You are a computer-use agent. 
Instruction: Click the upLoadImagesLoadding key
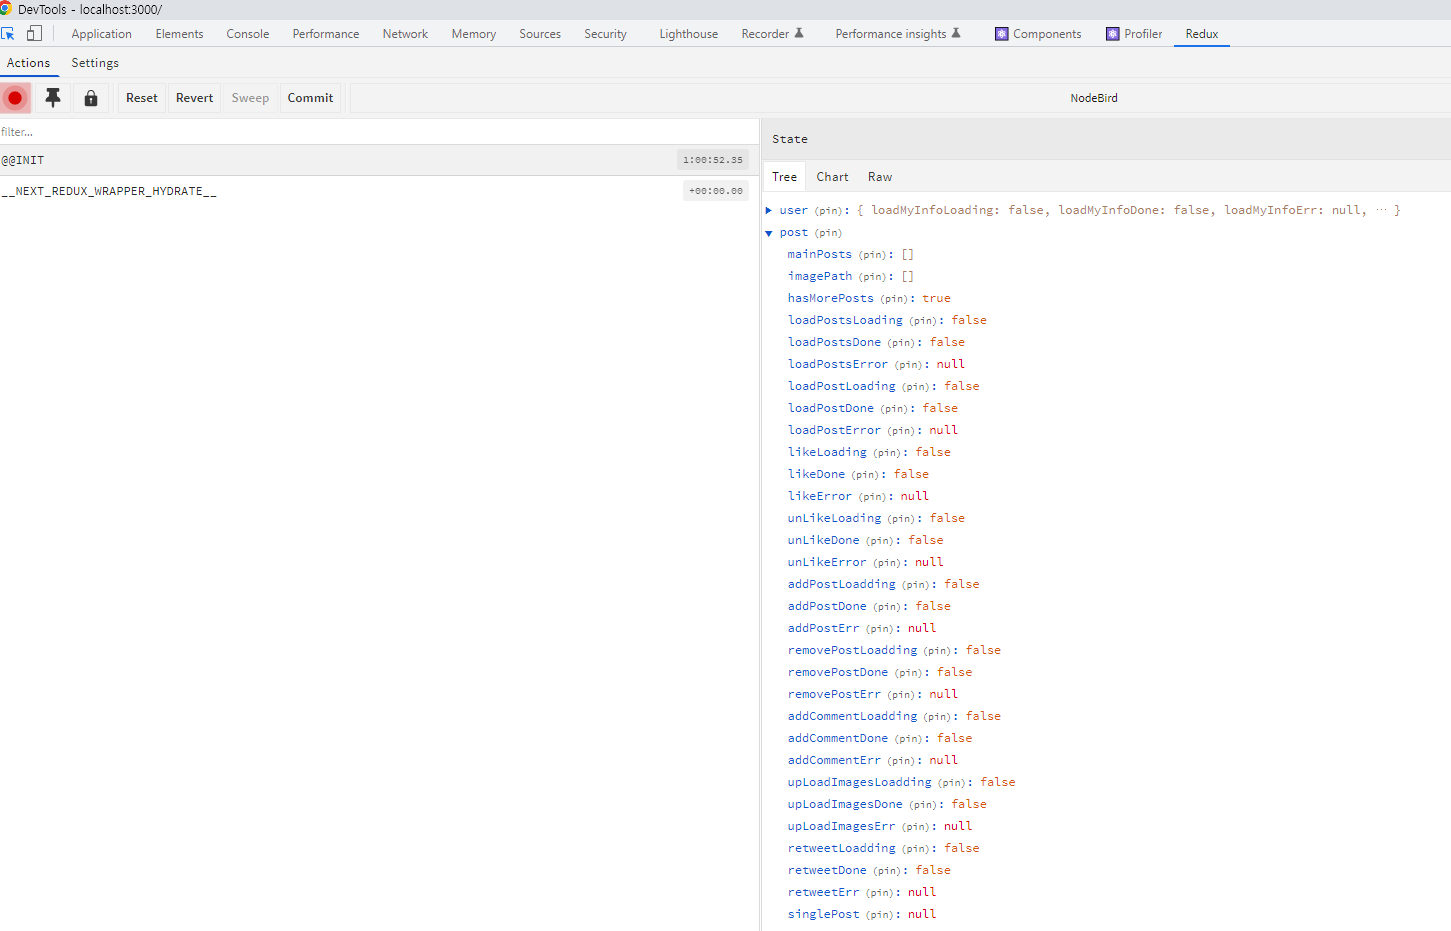coord(860,782)
